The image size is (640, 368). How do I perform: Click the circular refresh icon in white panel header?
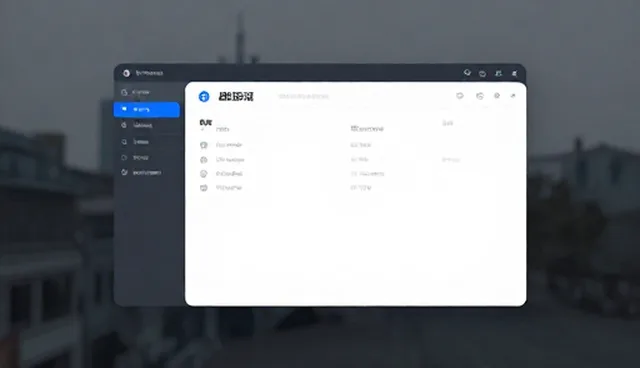click(480, 96)
